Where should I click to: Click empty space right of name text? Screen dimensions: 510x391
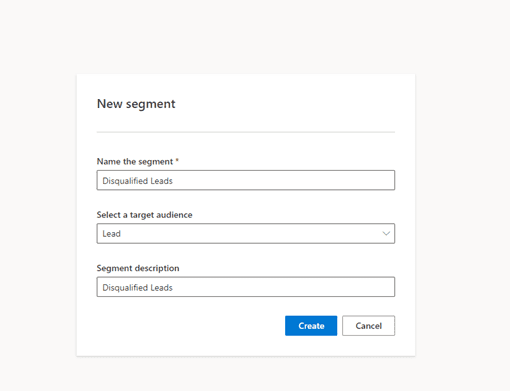(x=283, y=180)
